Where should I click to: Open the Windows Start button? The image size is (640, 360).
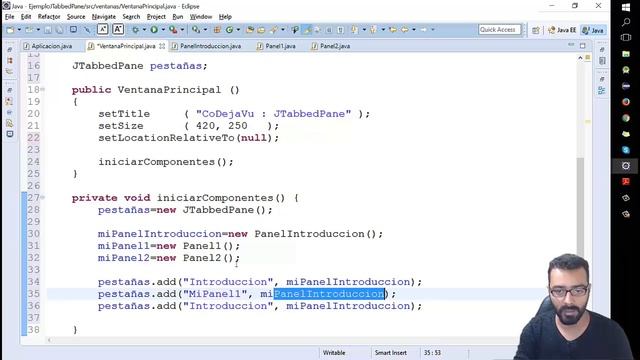(x=626, y=7)
